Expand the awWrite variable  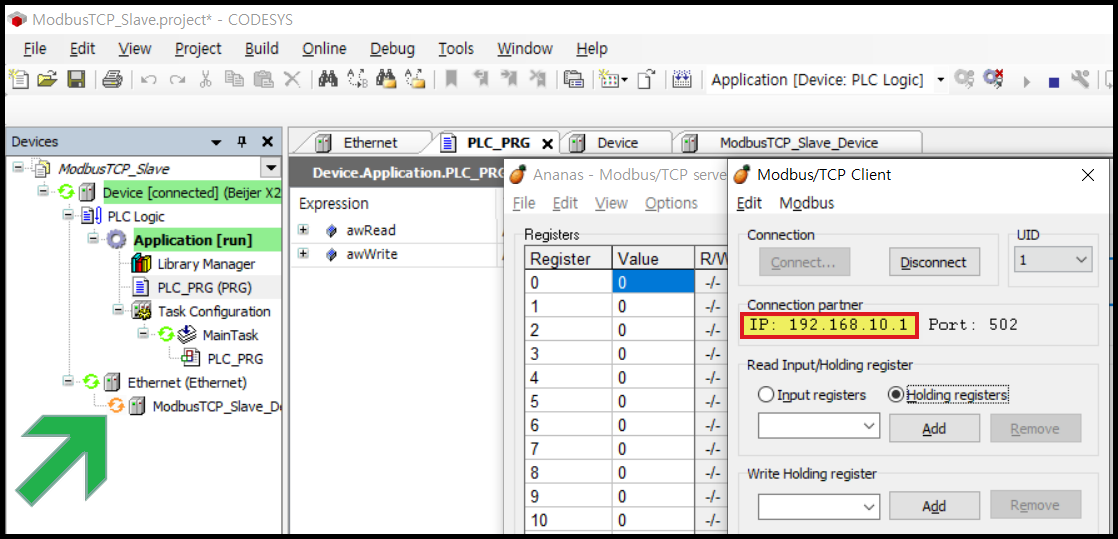[x=303, y=254]
